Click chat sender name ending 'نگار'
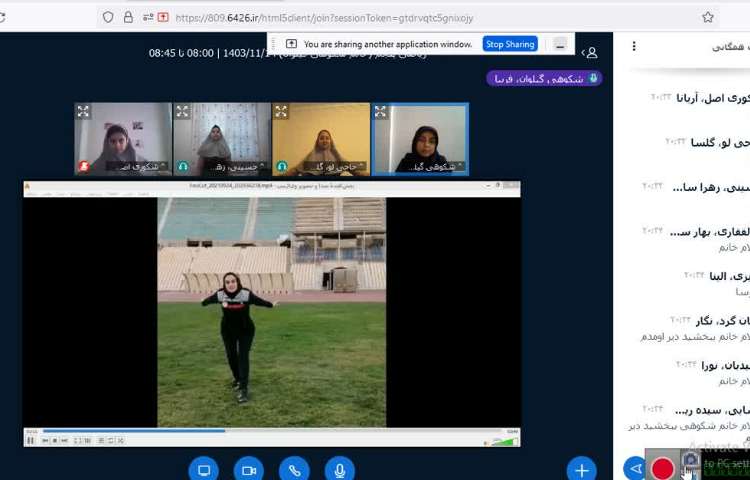Image resolution: width=750 pixels, height=480 pixels. (x=723, y=321)
